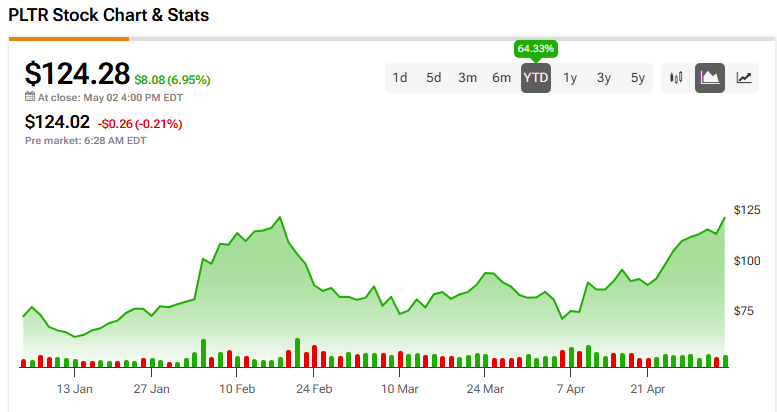Viewport: 777px width, 412px height.
Task: Click the 24 Feb date axis label
Action: (314, 389)
